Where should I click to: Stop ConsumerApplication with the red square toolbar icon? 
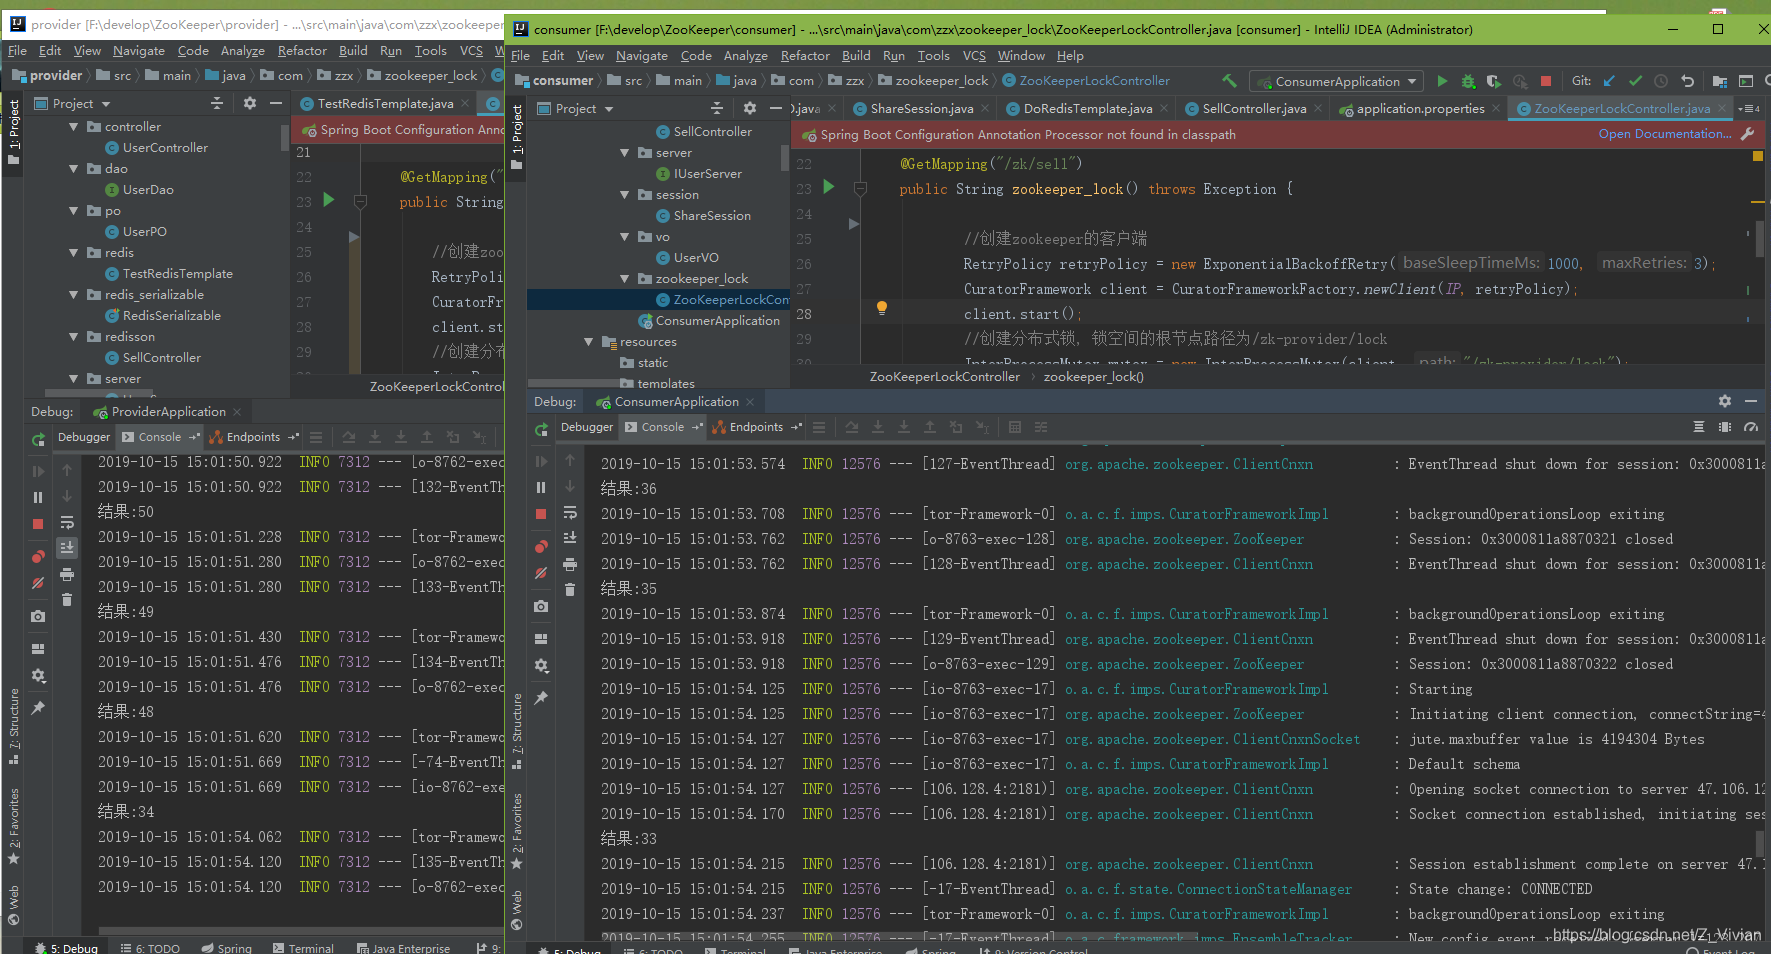point(1546,81)
